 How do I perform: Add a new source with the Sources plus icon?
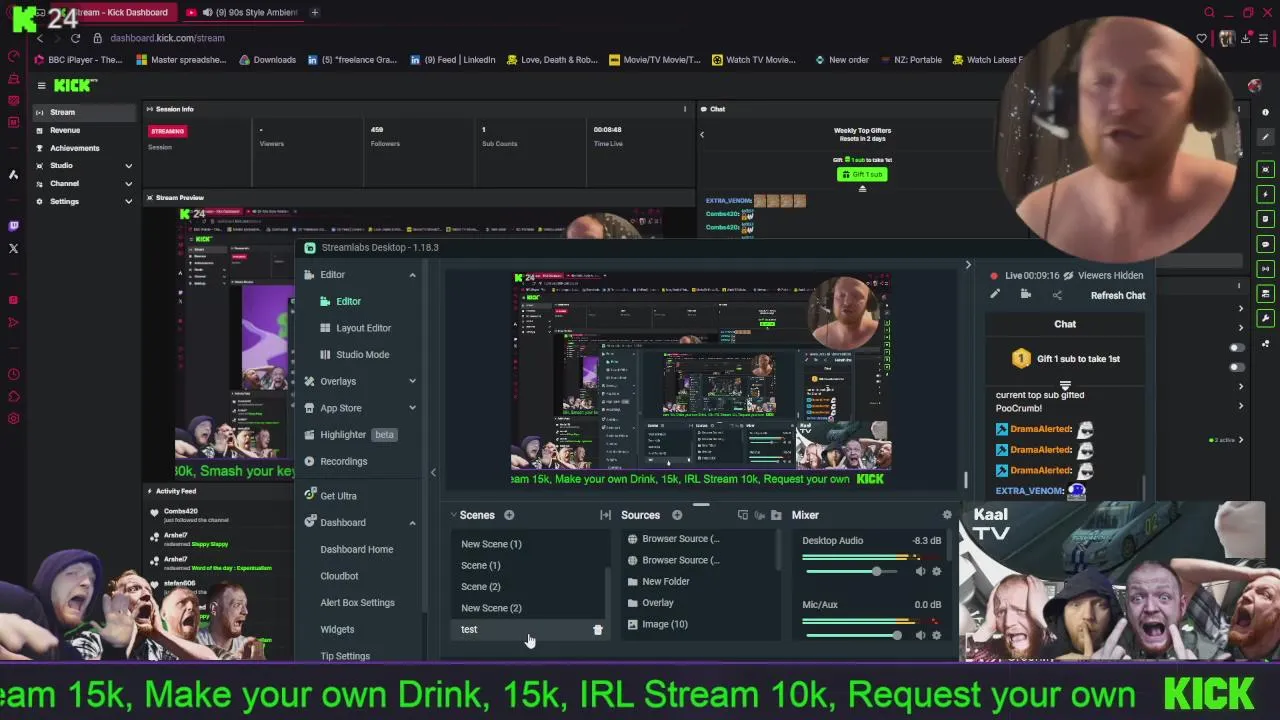(x=677, y=515)
